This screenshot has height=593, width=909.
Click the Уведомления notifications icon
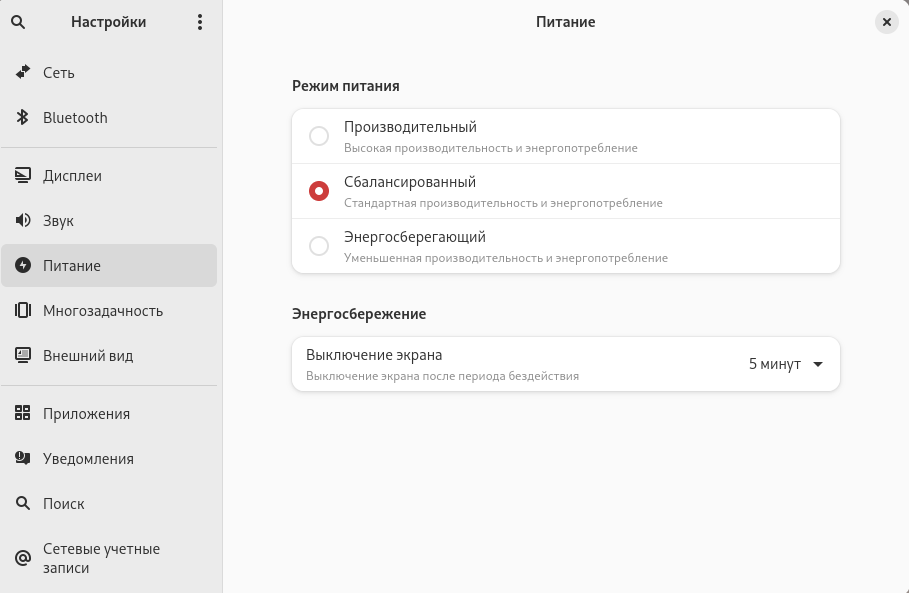23,459
